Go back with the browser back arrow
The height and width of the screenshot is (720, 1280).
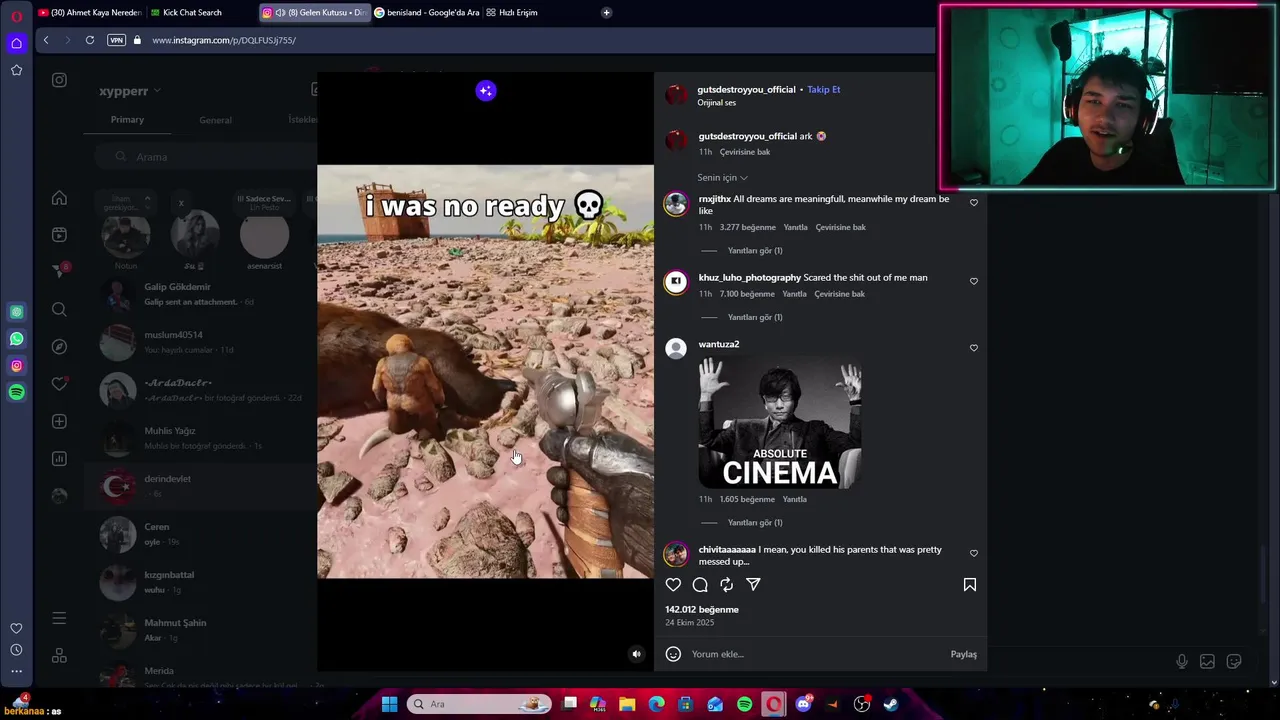point(46,40)
